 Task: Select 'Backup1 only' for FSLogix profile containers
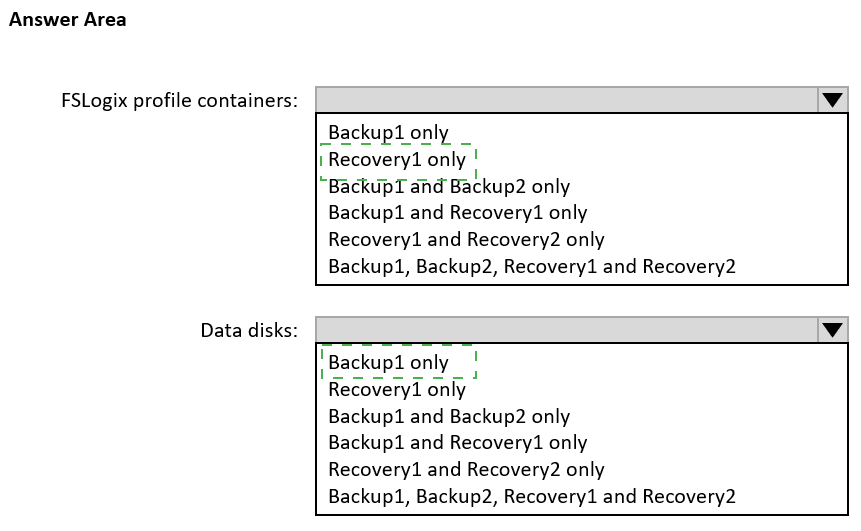388,132
